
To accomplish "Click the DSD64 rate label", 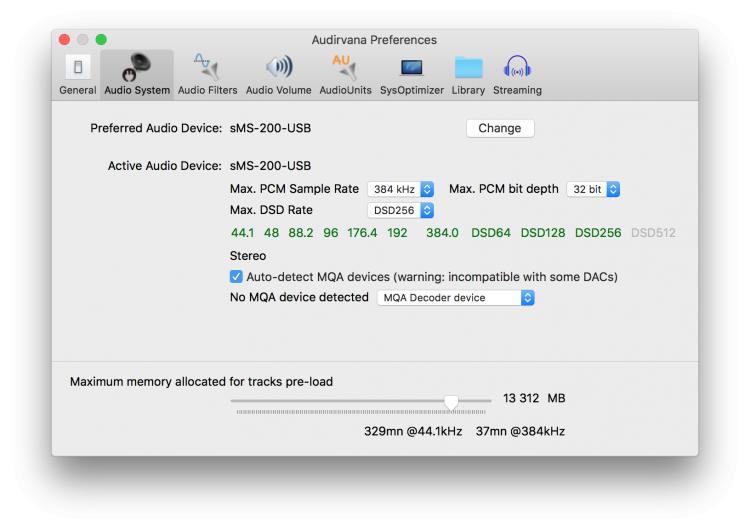I will pyautogui.click(x=491, y=233).
